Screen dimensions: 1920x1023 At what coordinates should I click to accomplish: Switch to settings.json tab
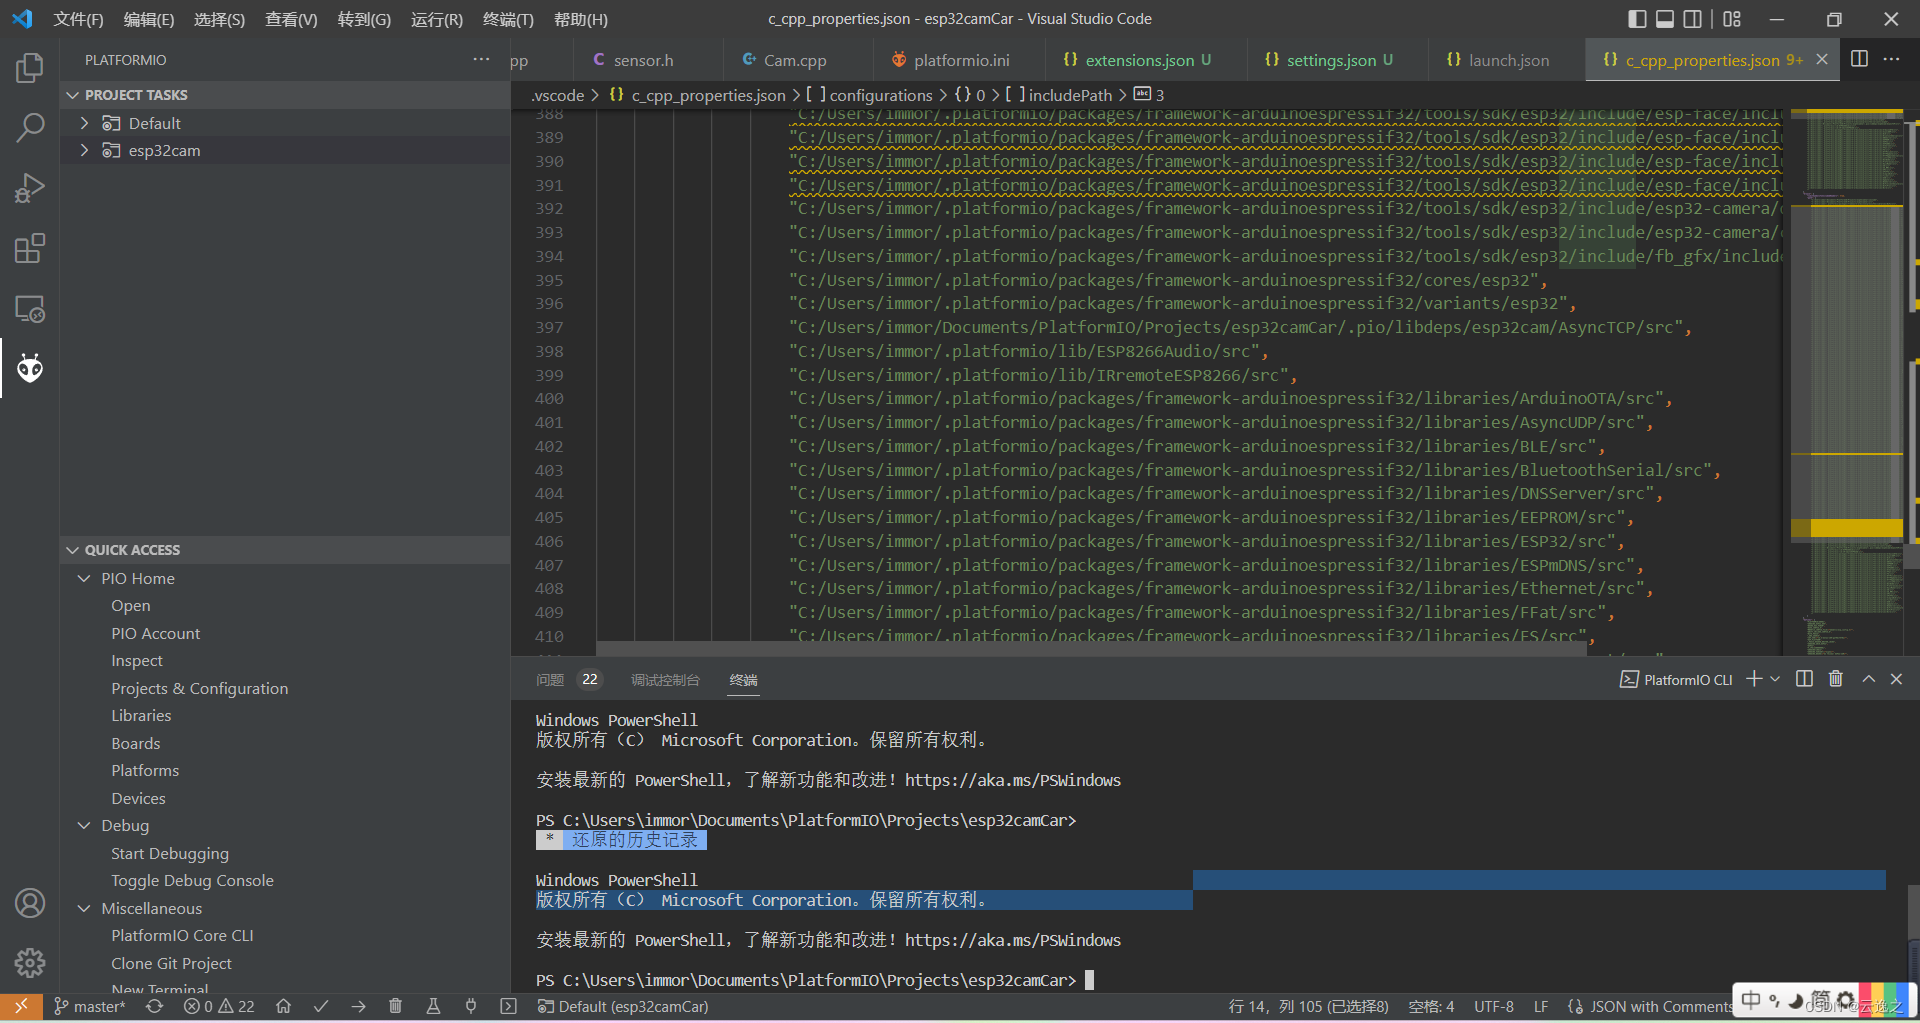[1339, 60]
